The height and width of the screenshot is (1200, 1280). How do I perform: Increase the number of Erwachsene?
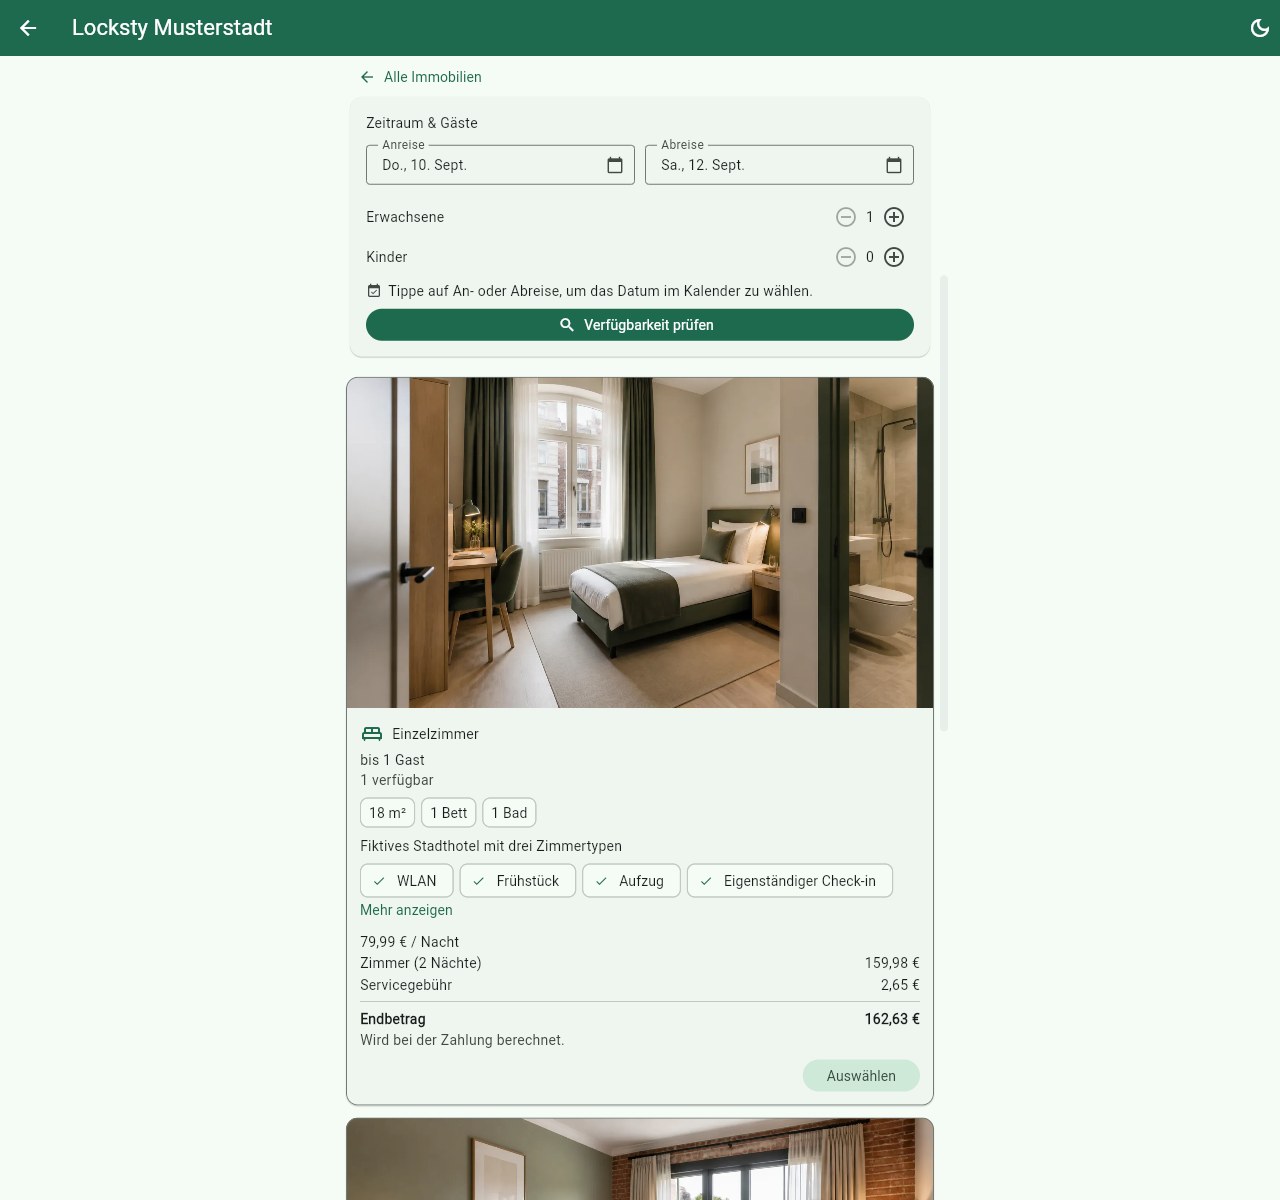click(x=894, y=217)
